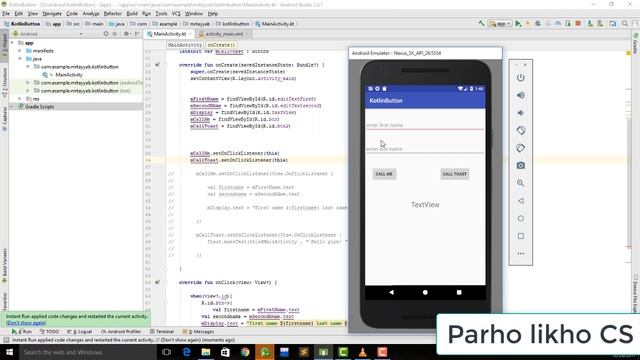Take a screenshot with emulator camera icon
Screen dimensions: 640x360
(x=520, y=165)
